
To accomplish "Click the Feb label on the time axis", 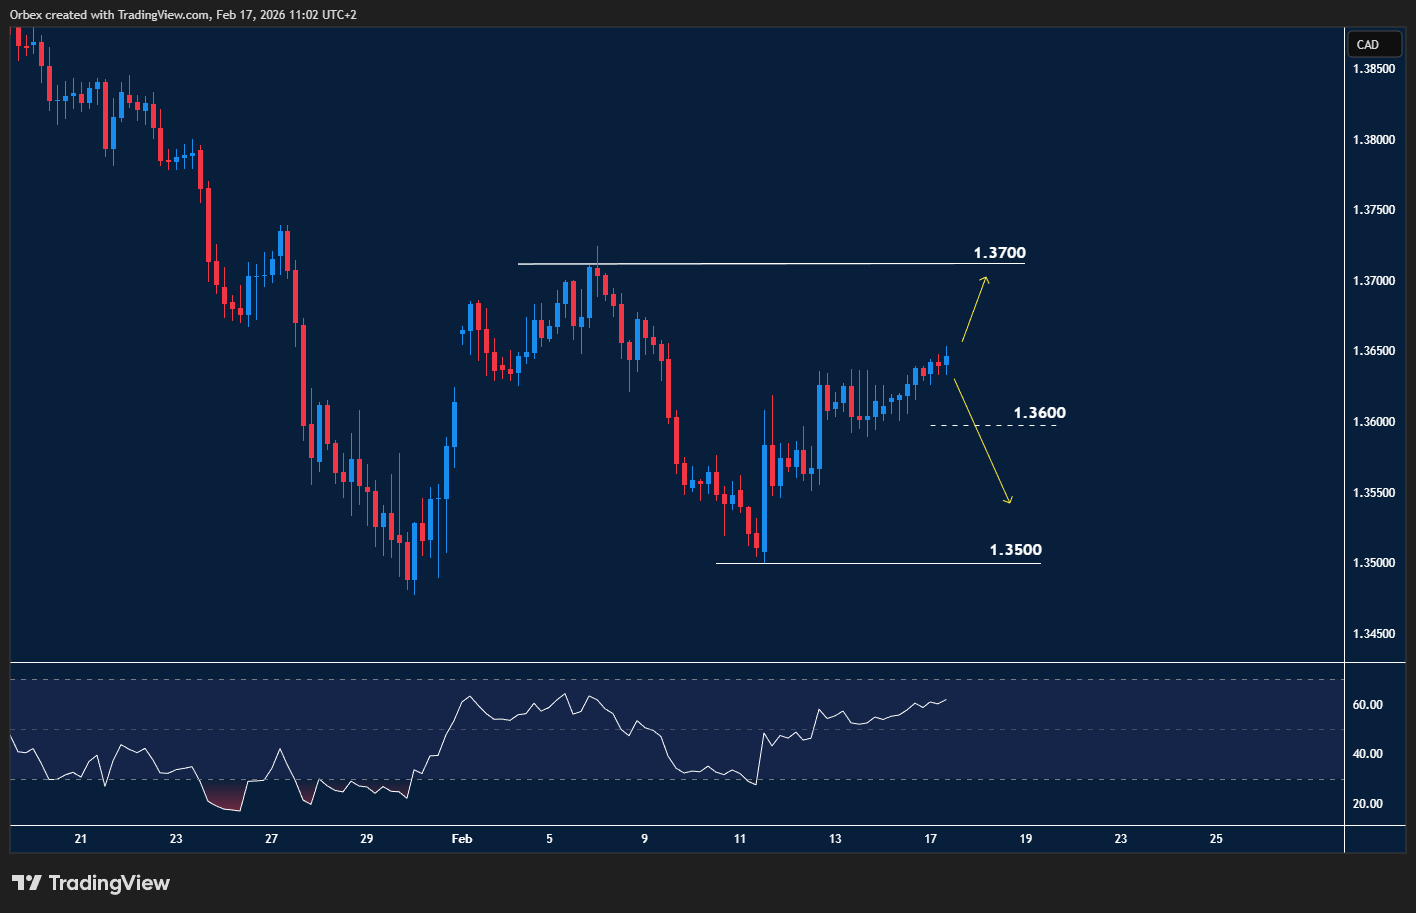I will click(461, 839).
